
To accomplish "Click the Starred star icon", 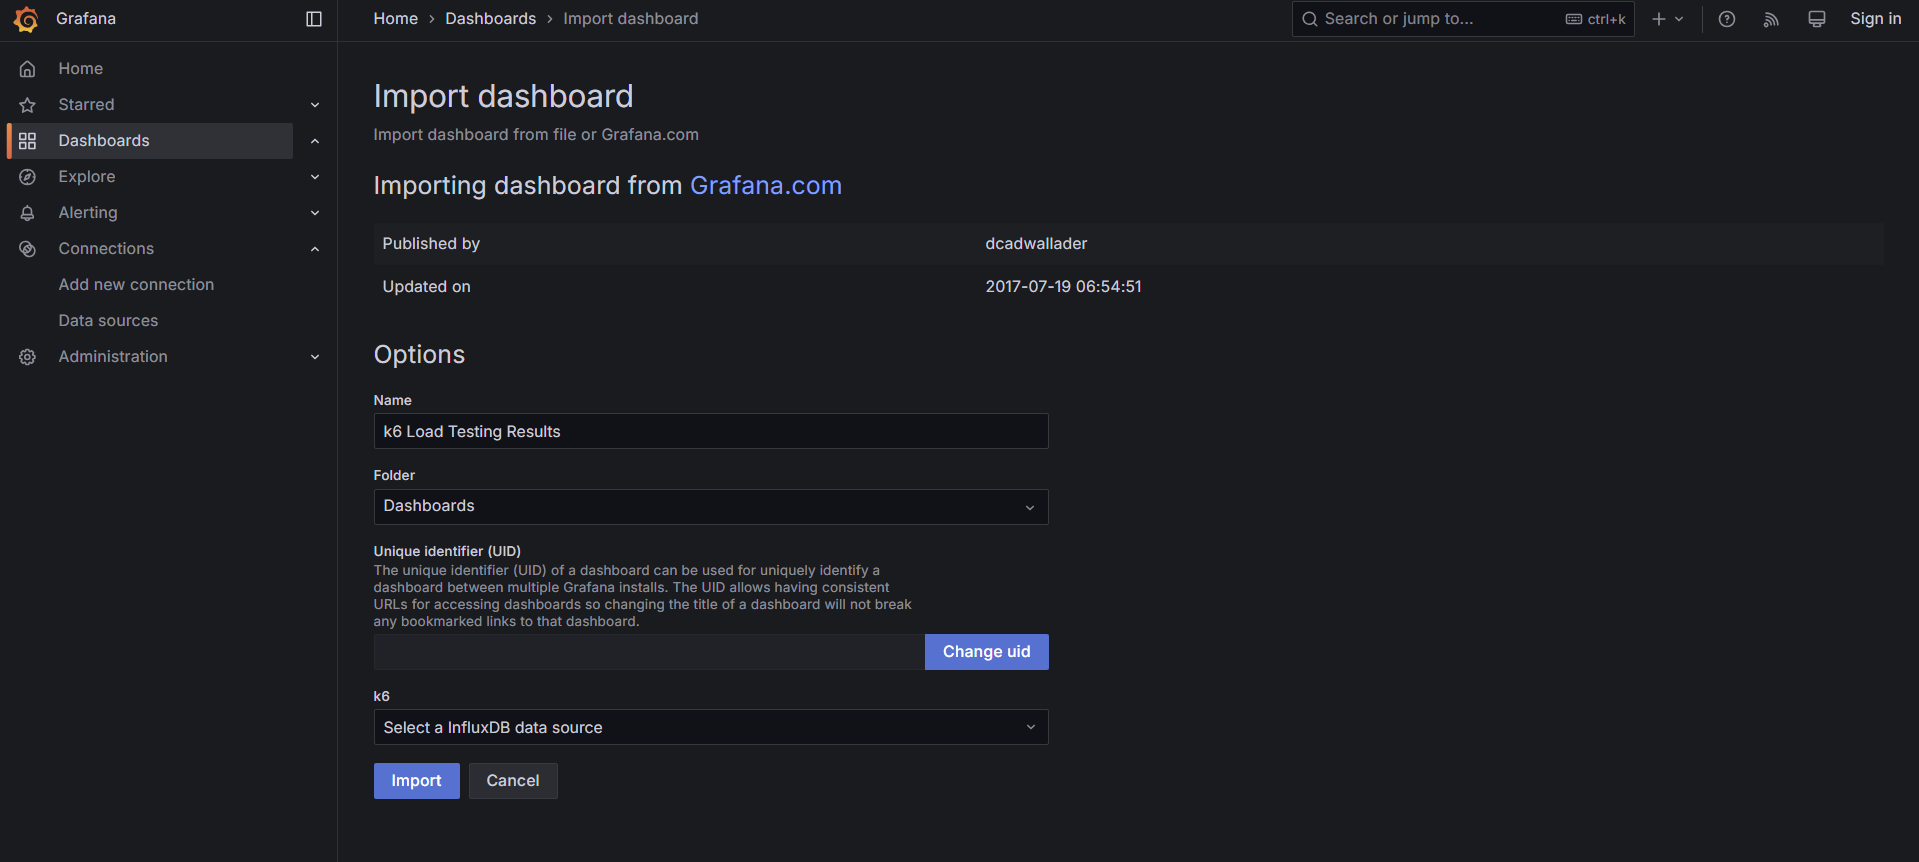I will [x=28, y=105].
